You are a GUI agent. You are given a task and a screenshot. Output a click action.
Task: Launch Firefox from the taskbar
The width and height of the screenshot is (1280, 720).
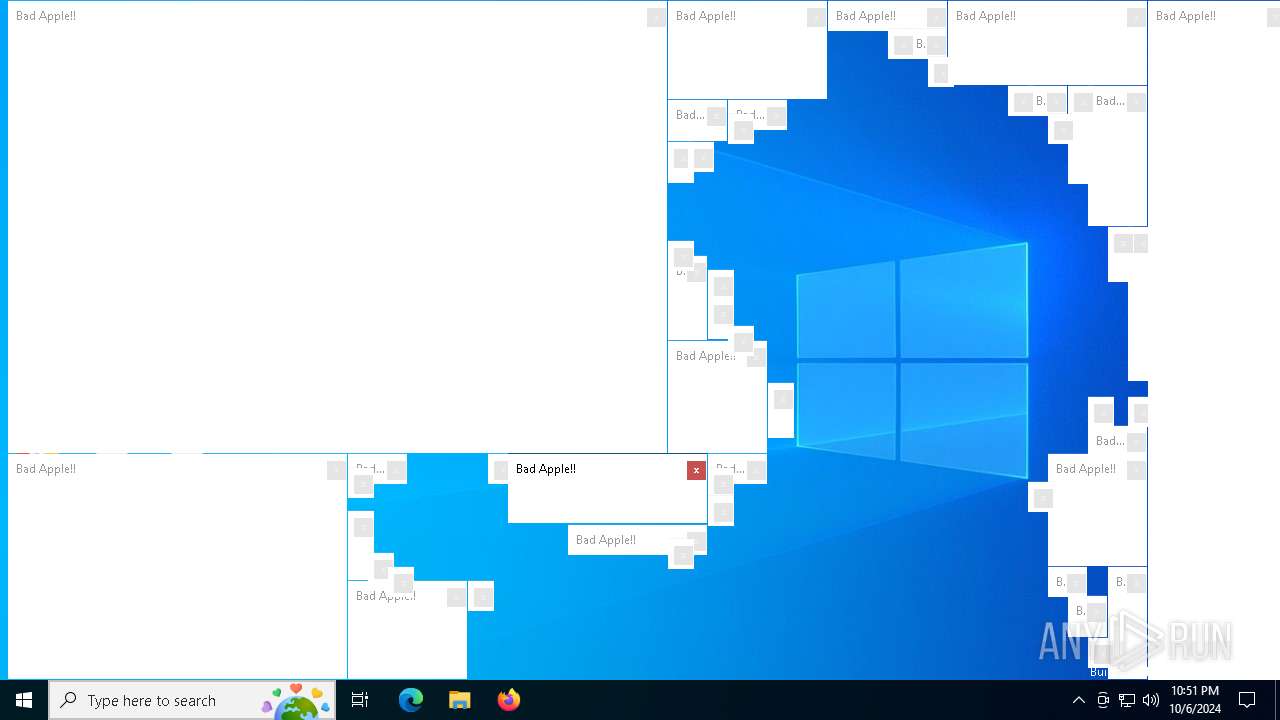[509, 700]
